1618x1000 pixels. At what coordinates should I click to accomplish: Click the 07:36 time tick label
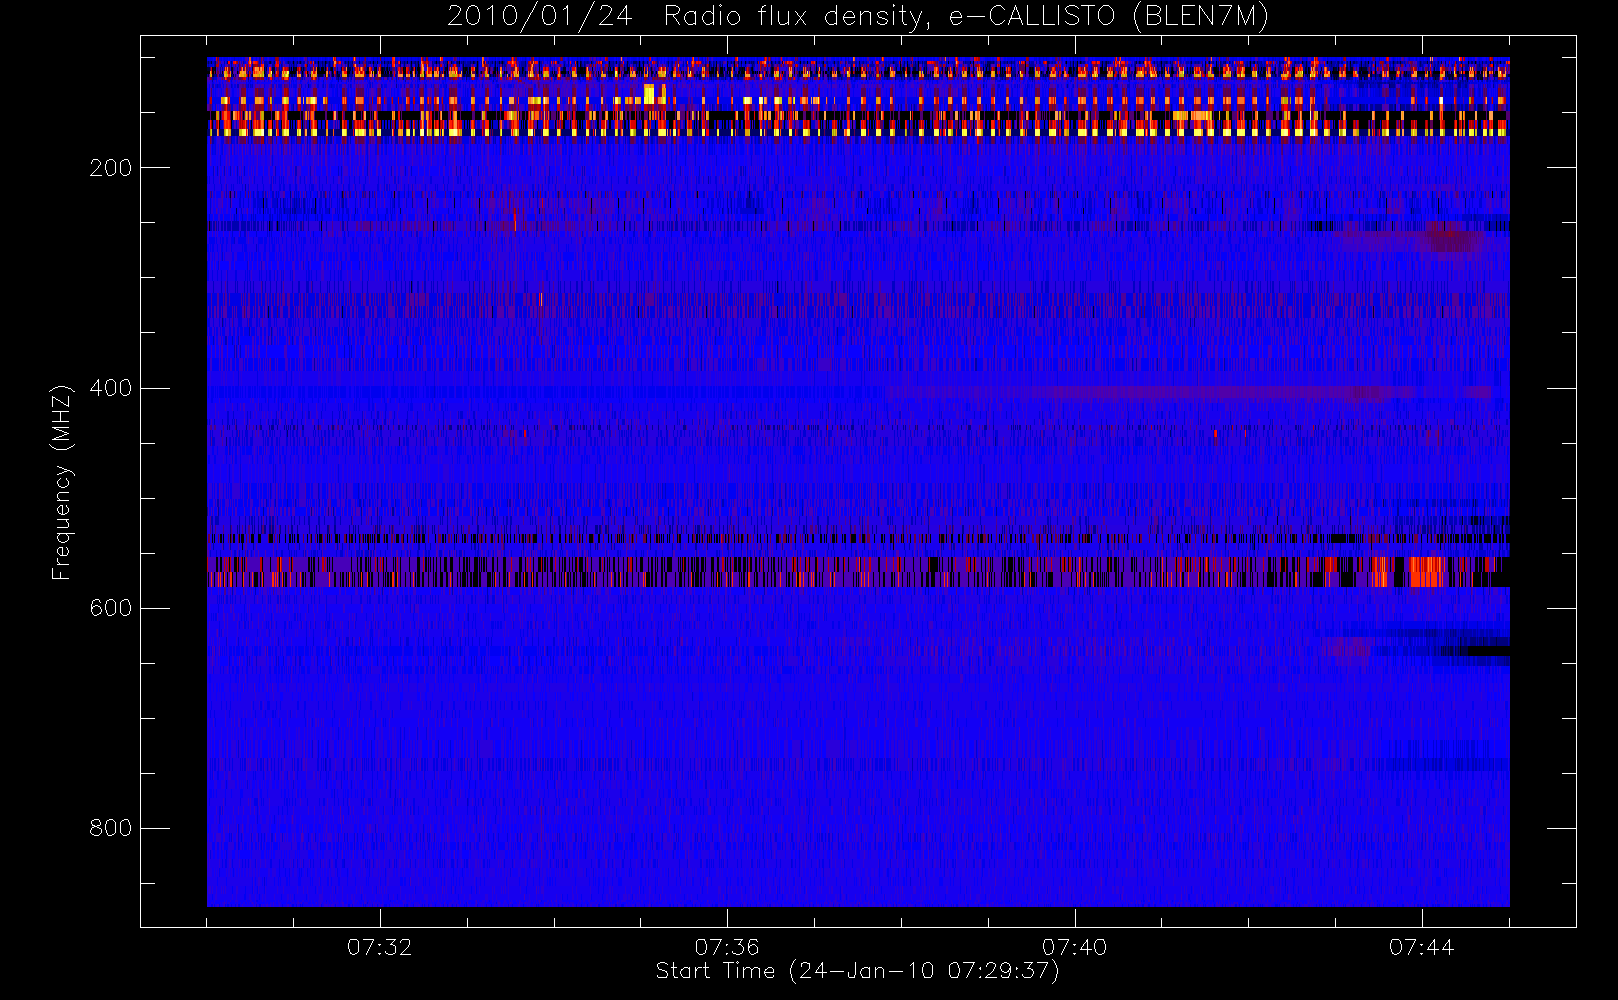(x=727, y=947)
